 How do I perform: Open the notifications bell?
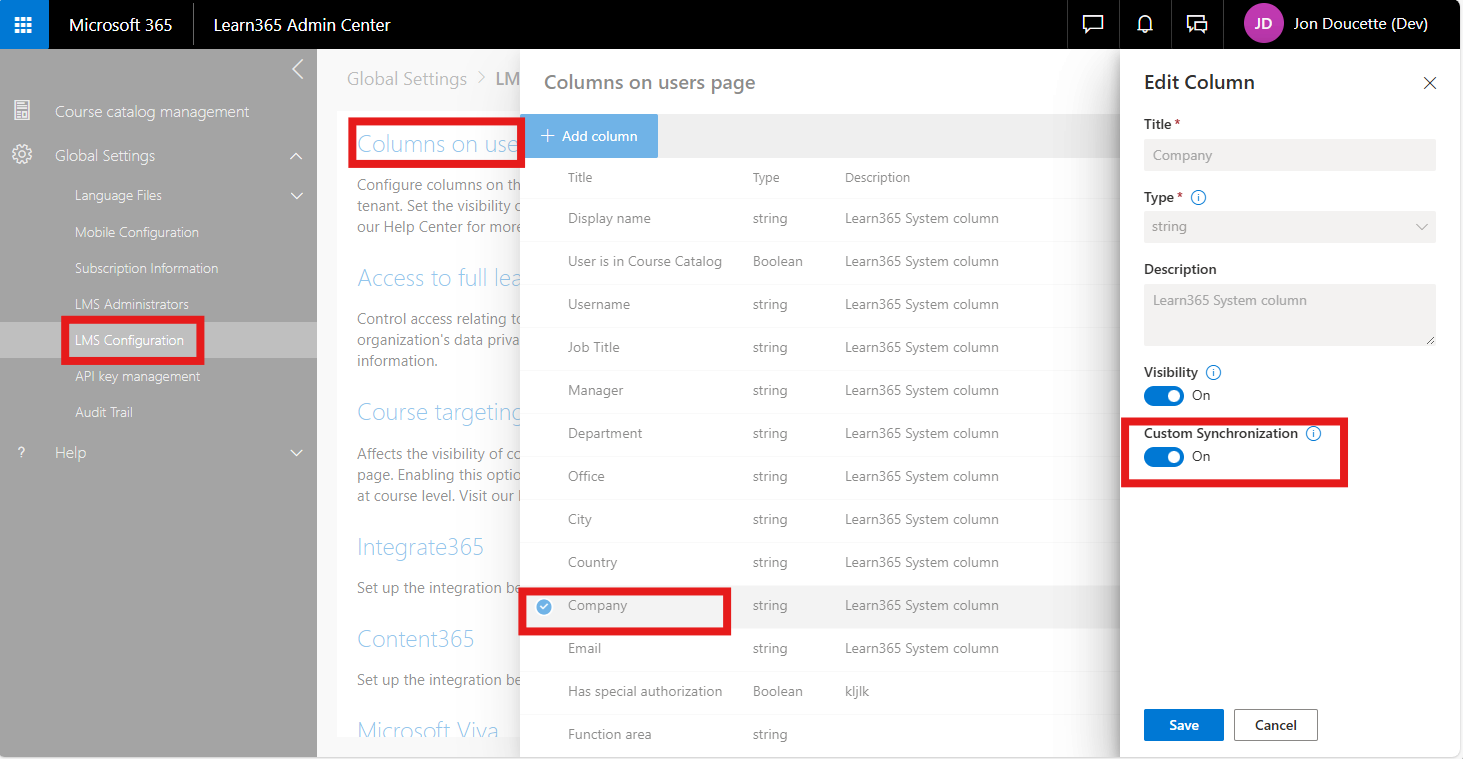point(1145,24)
